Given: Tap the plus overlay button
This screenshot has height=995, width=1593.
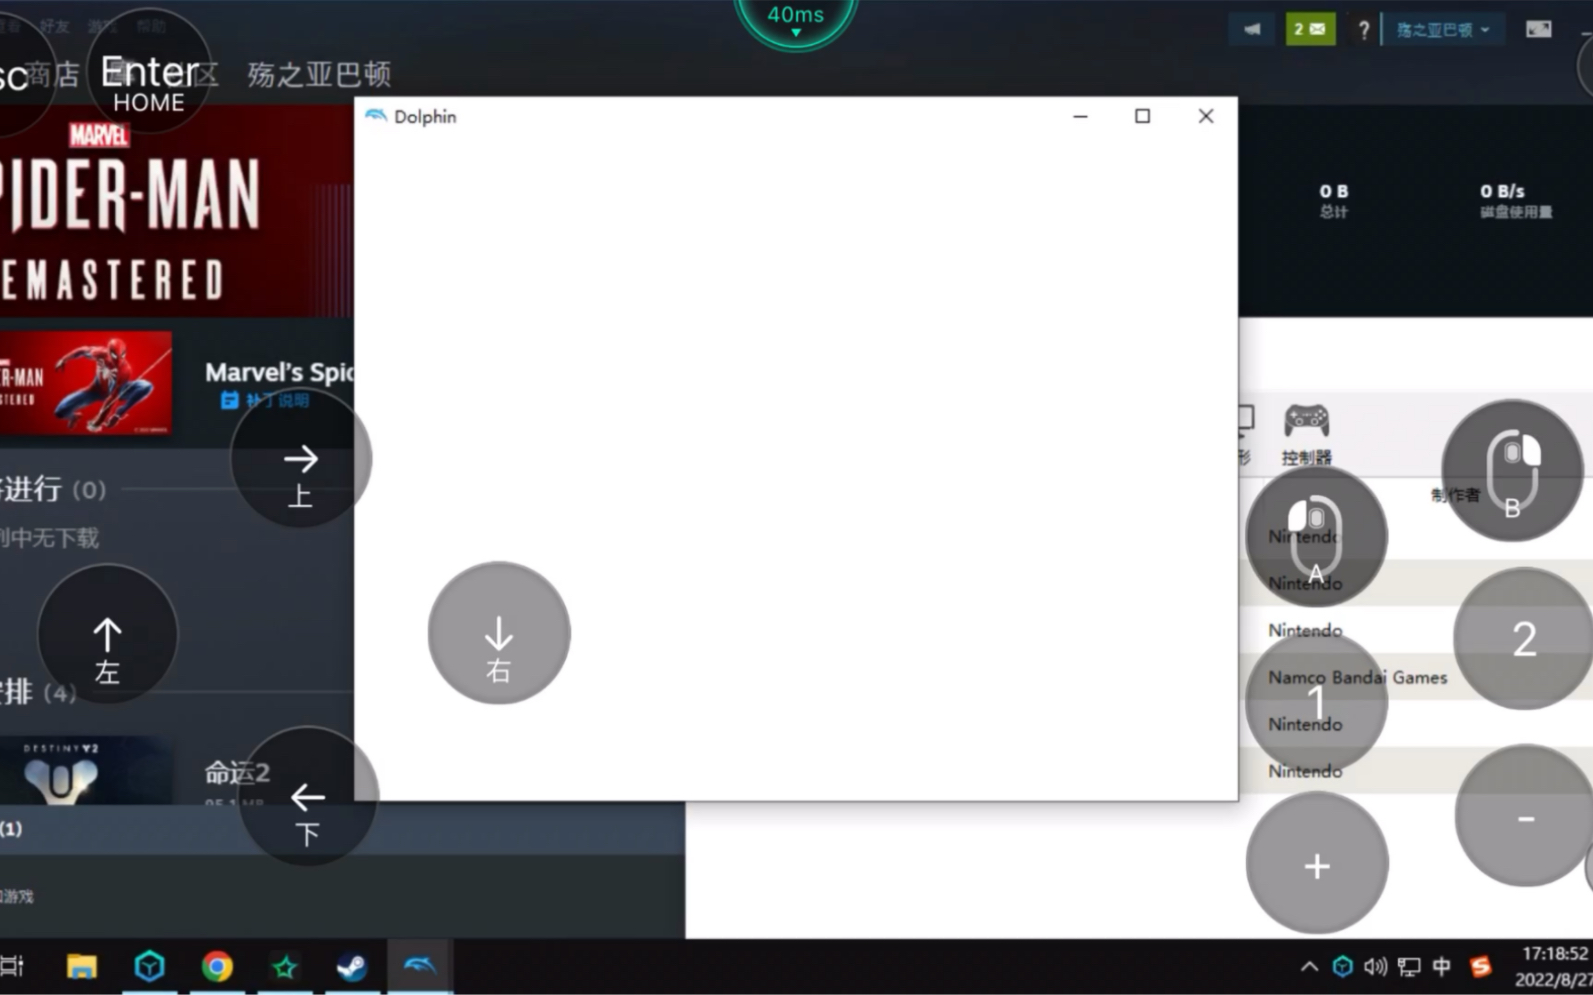Looking at the screenshot, I should [1317, 864].
